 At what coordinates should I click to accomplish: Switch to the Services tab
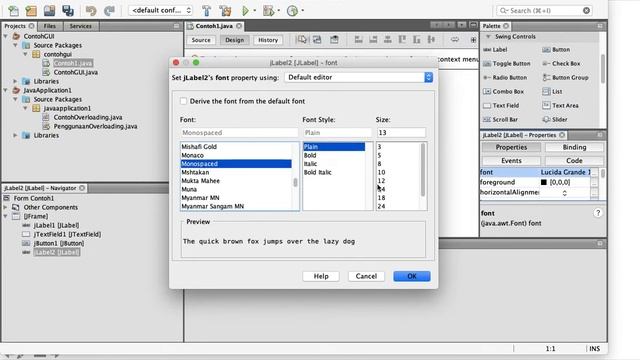tap(80, 26)
